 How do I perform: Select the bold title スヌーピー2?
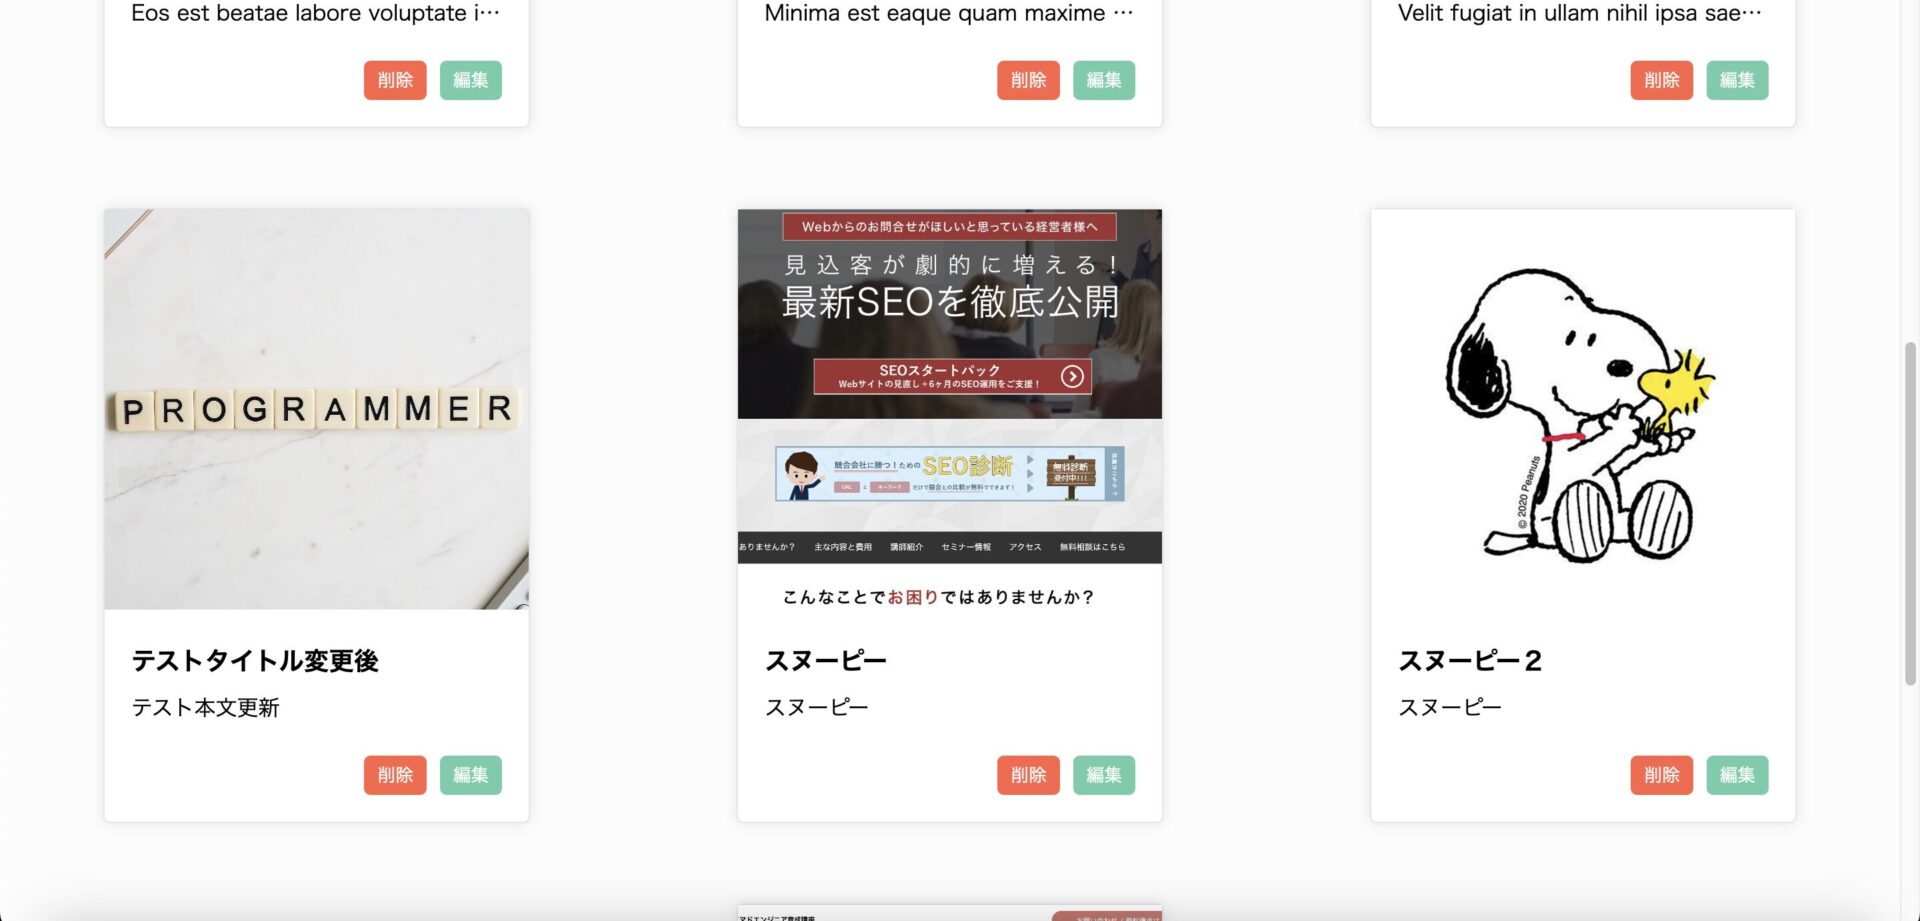click(1470, 661)
